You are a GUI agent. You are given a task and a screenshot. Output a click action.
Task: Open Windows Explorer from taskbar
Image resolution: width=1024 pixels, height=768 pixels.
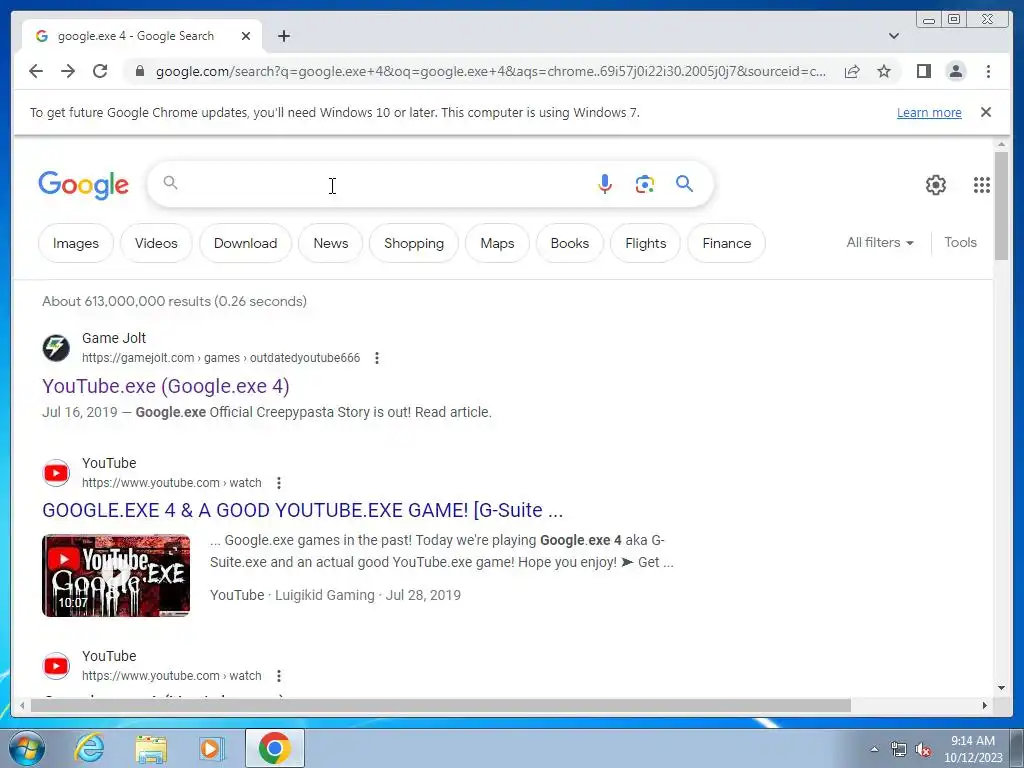tap(151, 748)
